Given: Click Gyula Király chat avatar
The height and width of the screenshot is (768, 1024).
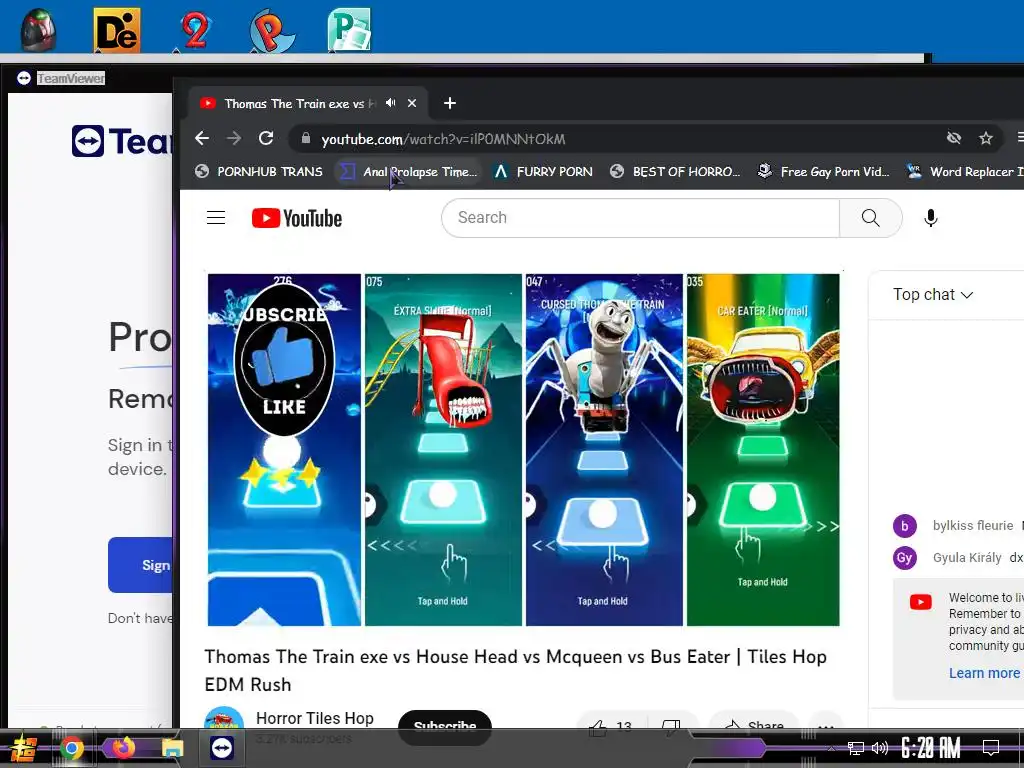Looking at the screenshot, I should [x=904, y=558].
